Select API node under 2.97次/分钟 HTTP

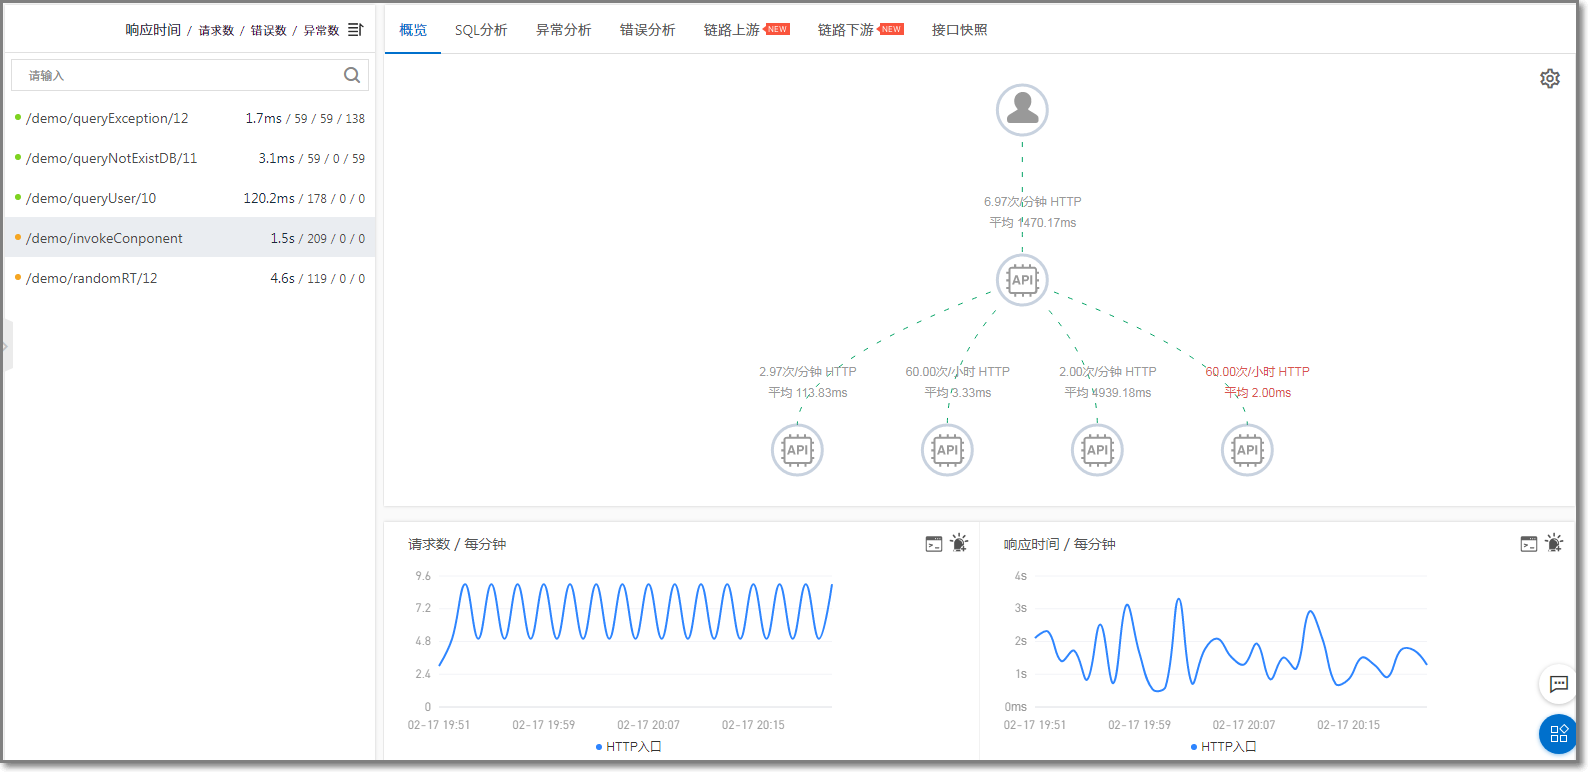[x=797, y=450]
